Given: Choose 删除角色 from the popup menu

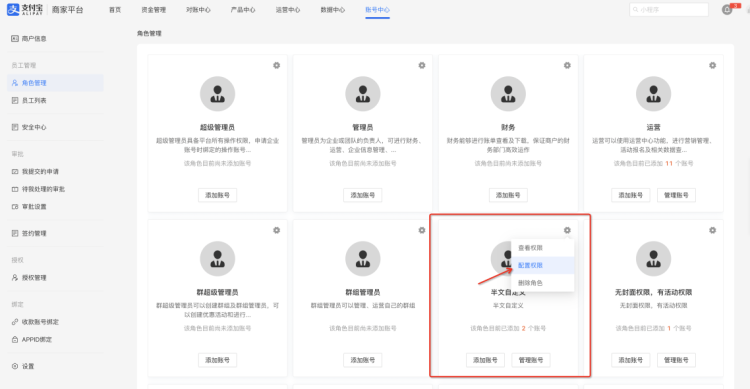Looking at the screenshot, I should pyautogui.click(x=542, y=283).
